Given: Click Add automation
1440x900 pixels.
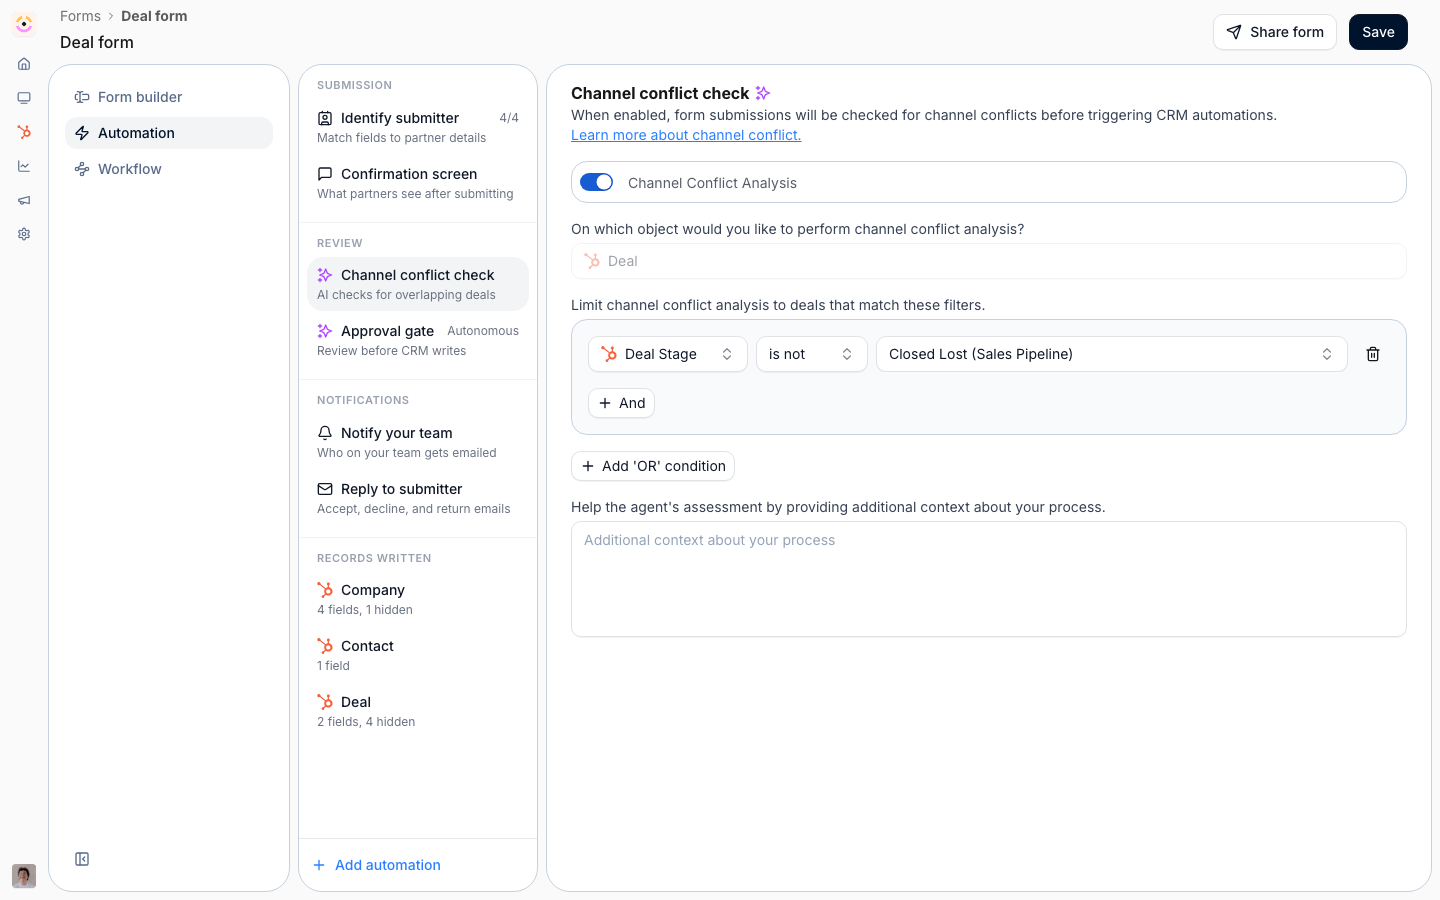Looking at the screenshot, I should 377,865.
